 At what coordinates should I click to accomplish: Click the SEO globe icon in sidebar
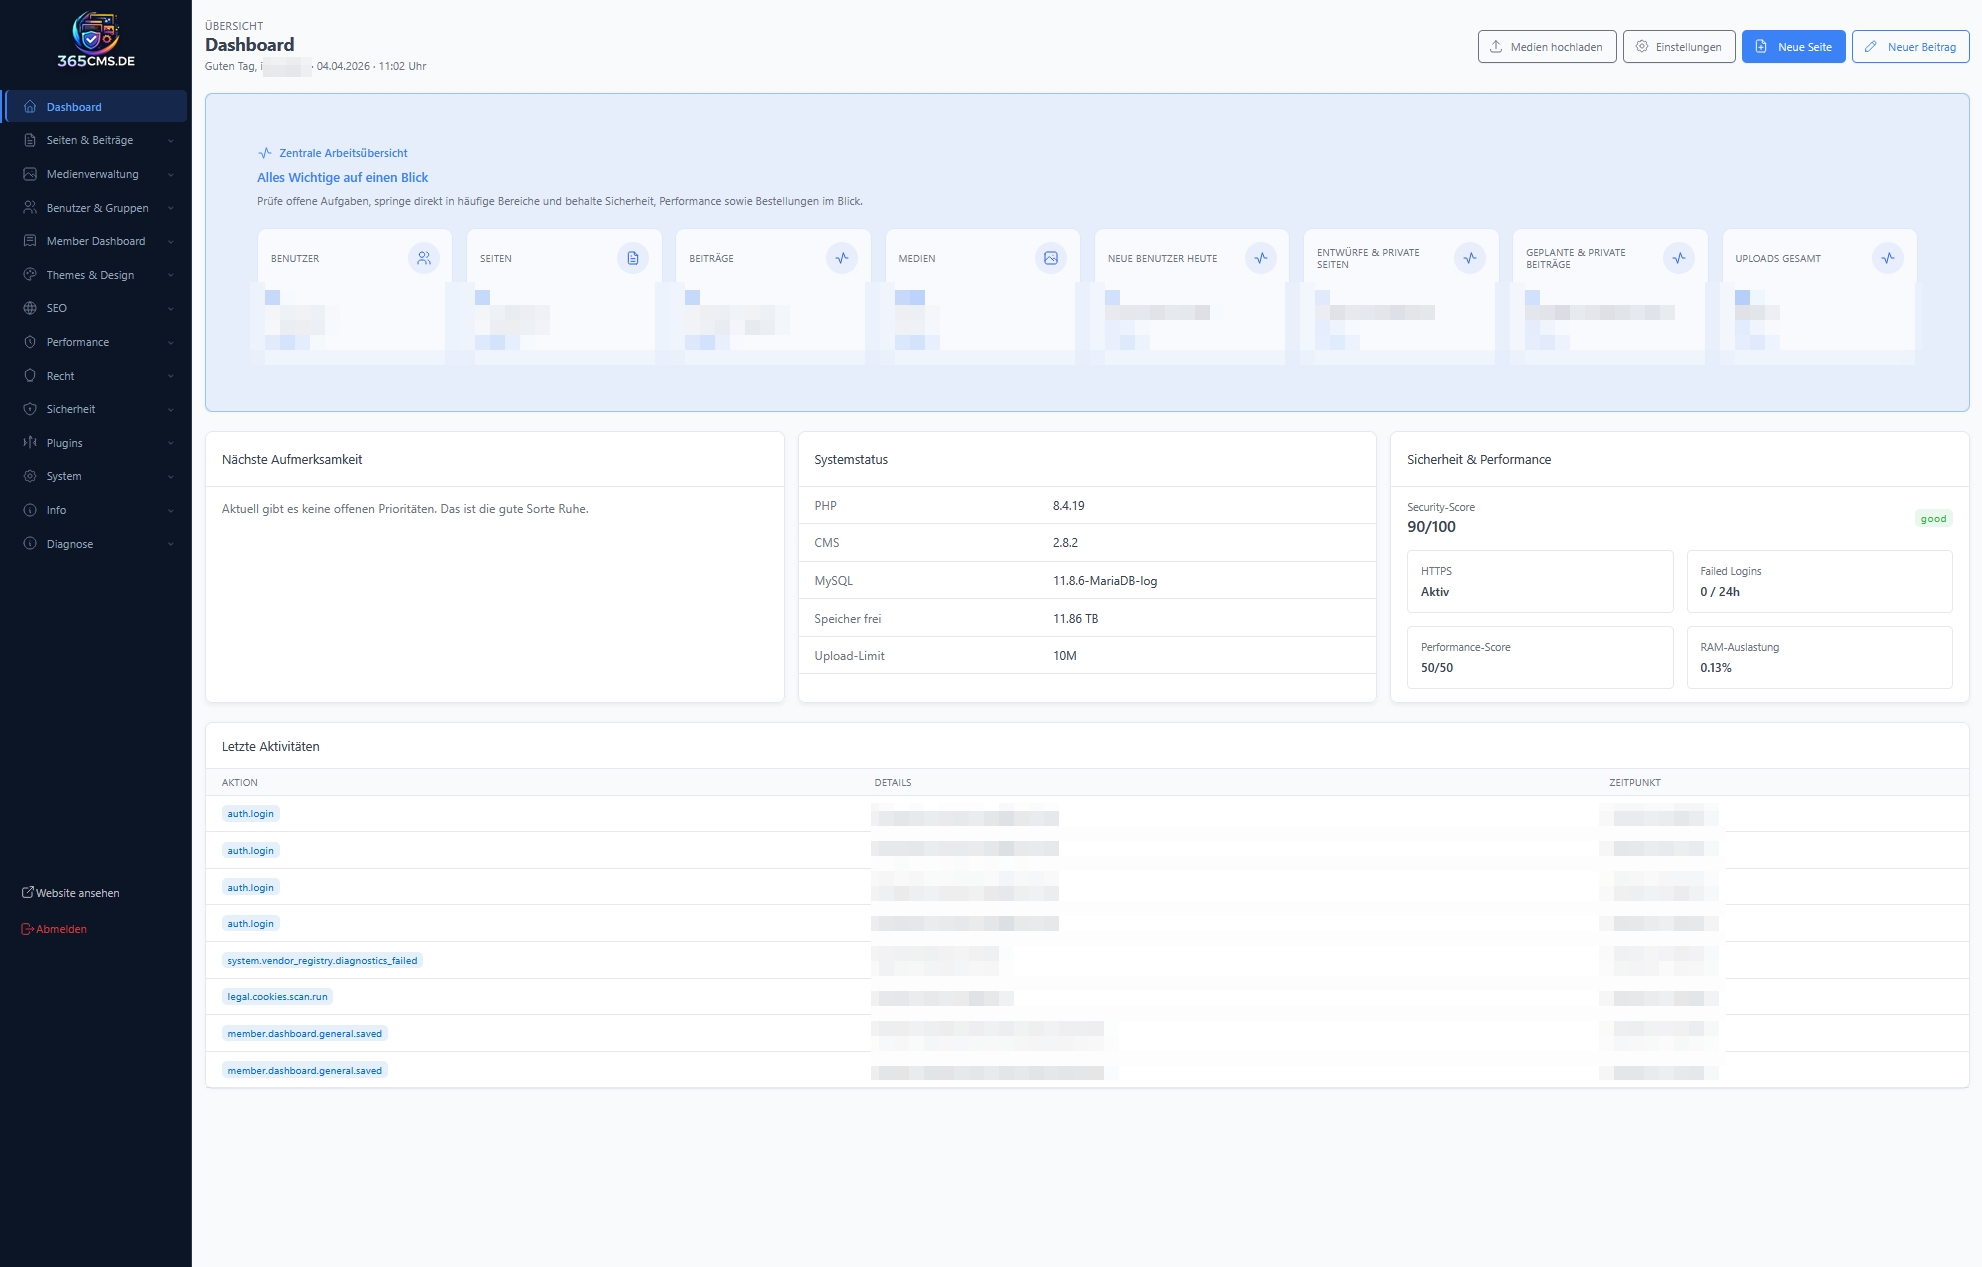coord(30,308)
